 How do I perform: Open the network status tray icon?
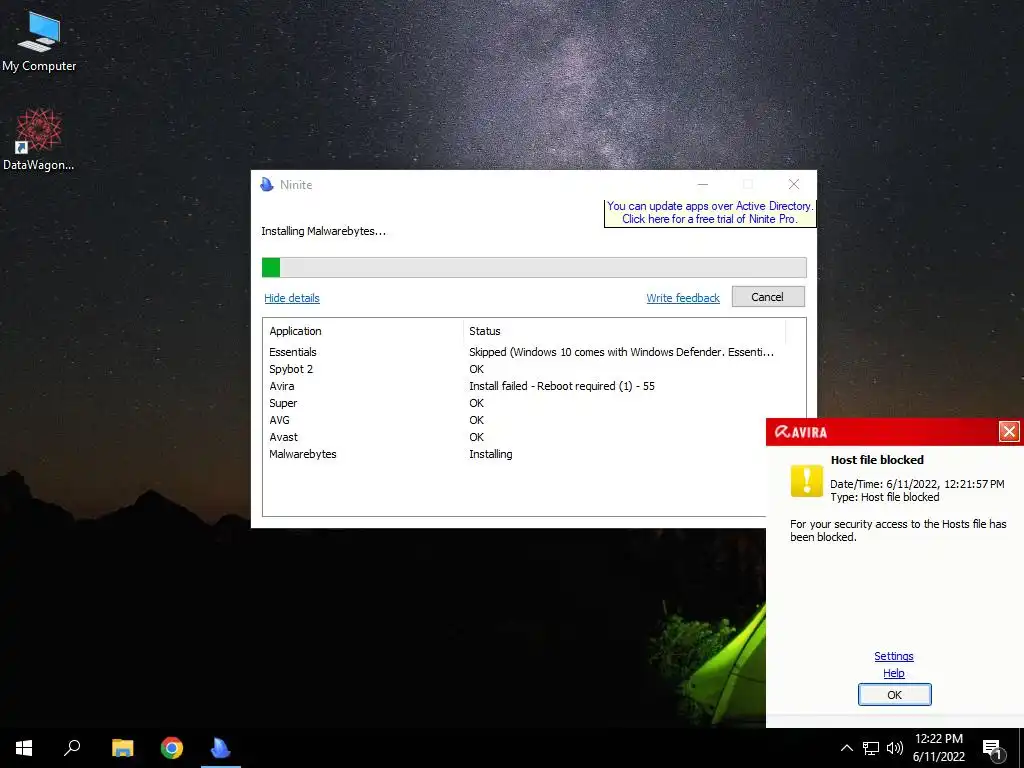coord(871,748)
